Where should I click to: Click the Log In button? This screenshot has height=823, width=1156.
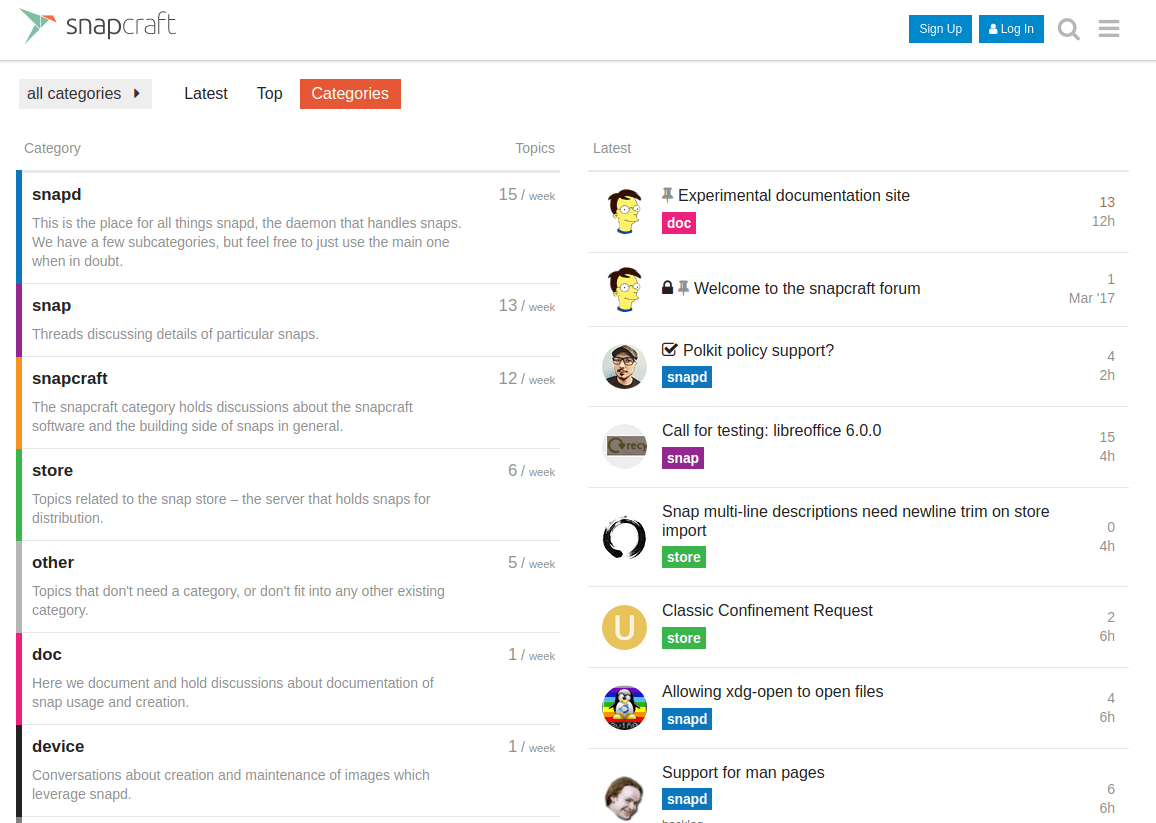pyautogui.click(x=1011, y=29)
